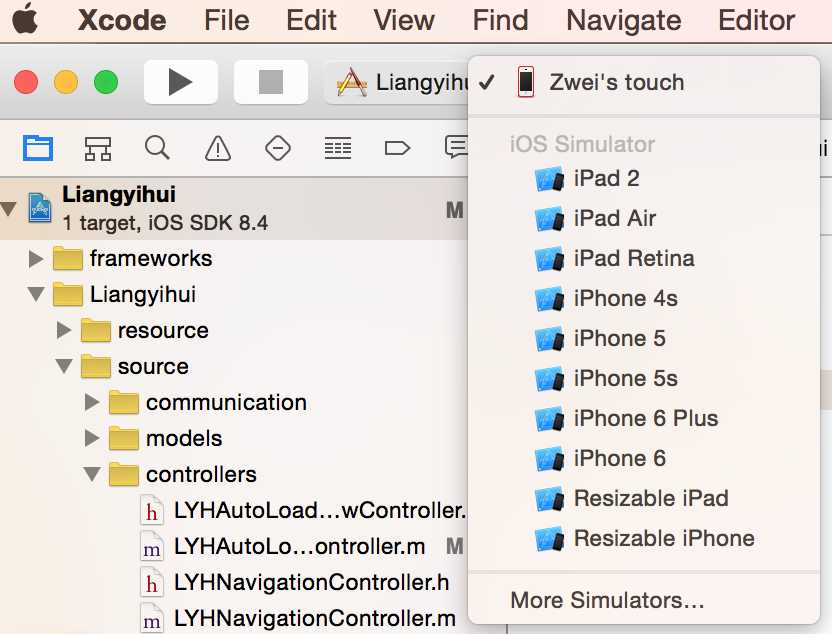Click the Run (play) button
The image size is (832, 634).
pyautogui.click(x=181, y=82)
